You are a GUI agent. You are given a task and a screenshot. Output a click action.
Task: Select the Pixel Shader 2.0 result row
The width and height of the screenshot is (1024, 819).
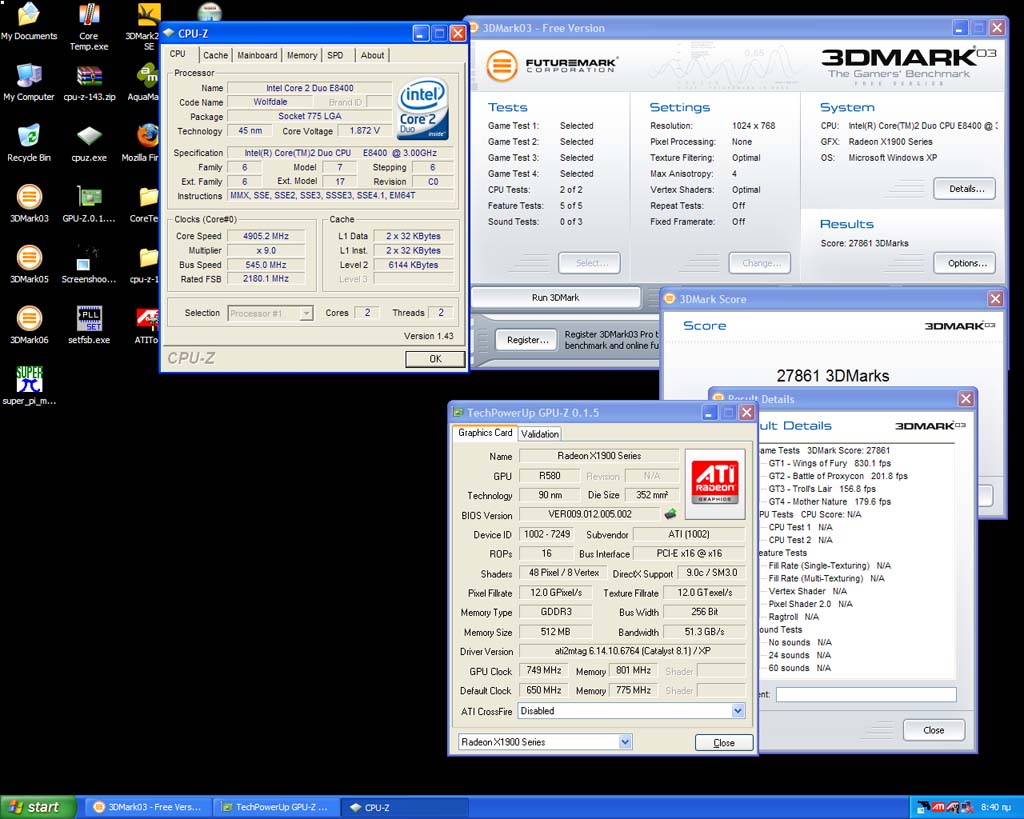pos(810,604)
